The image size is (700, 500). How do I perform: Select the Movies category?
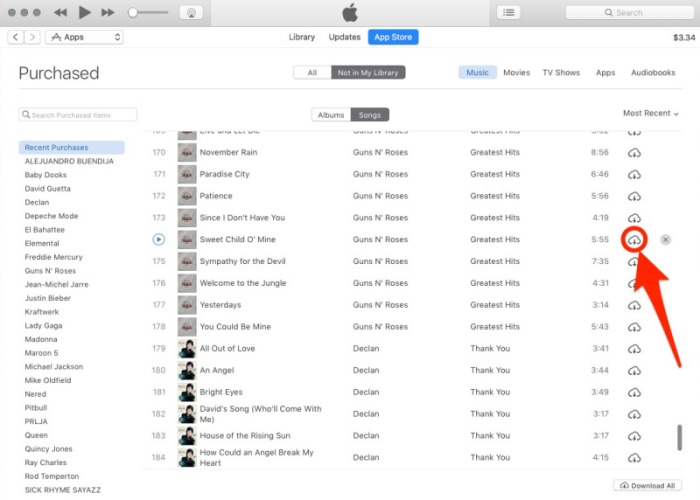517,72
